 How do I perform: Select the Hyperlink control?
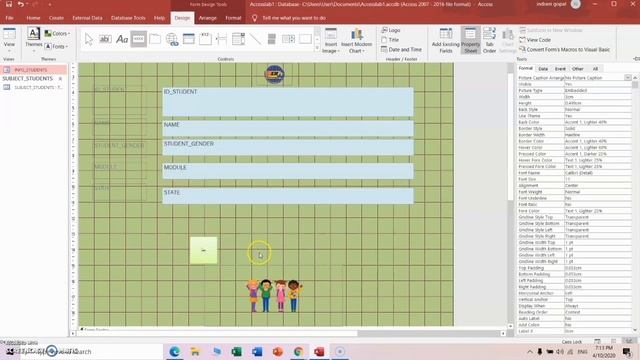click(x=172, y=39)
